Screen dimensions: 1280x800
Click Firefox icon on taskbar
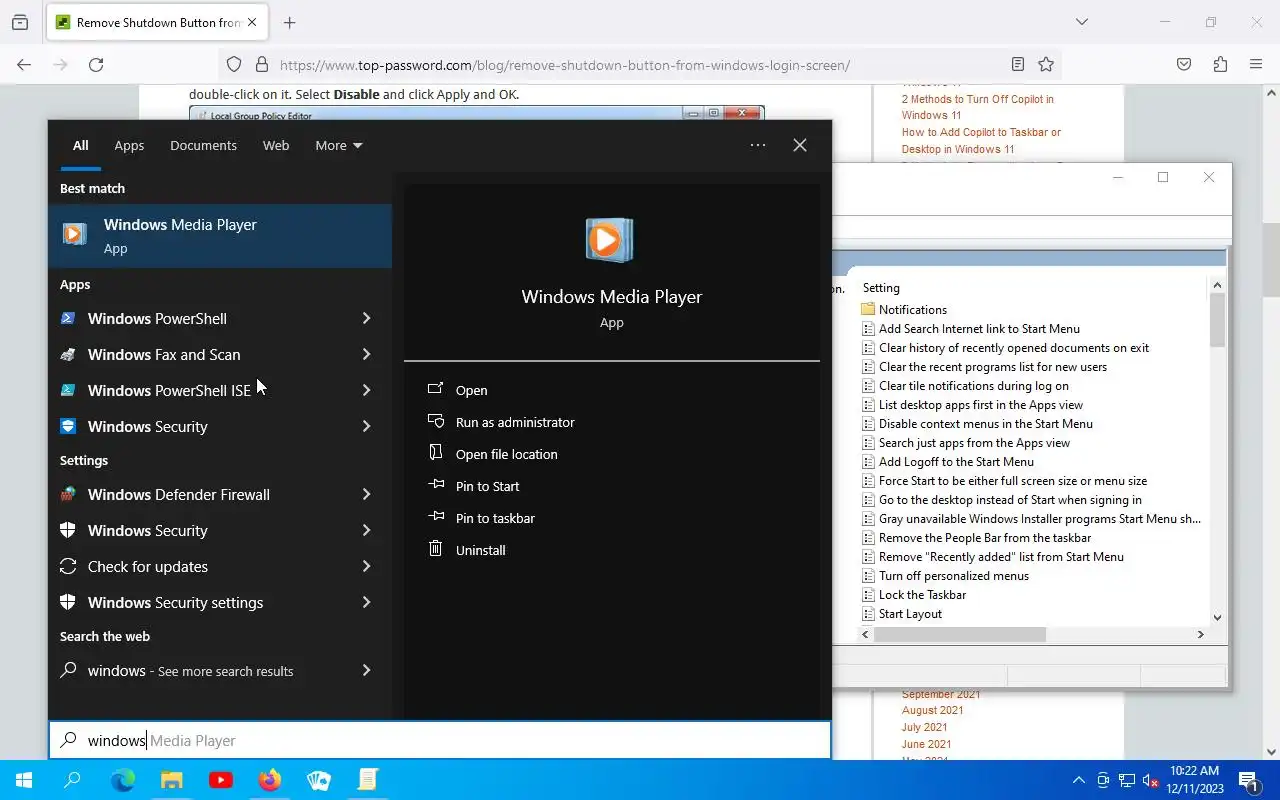click(x=270, y=780)
